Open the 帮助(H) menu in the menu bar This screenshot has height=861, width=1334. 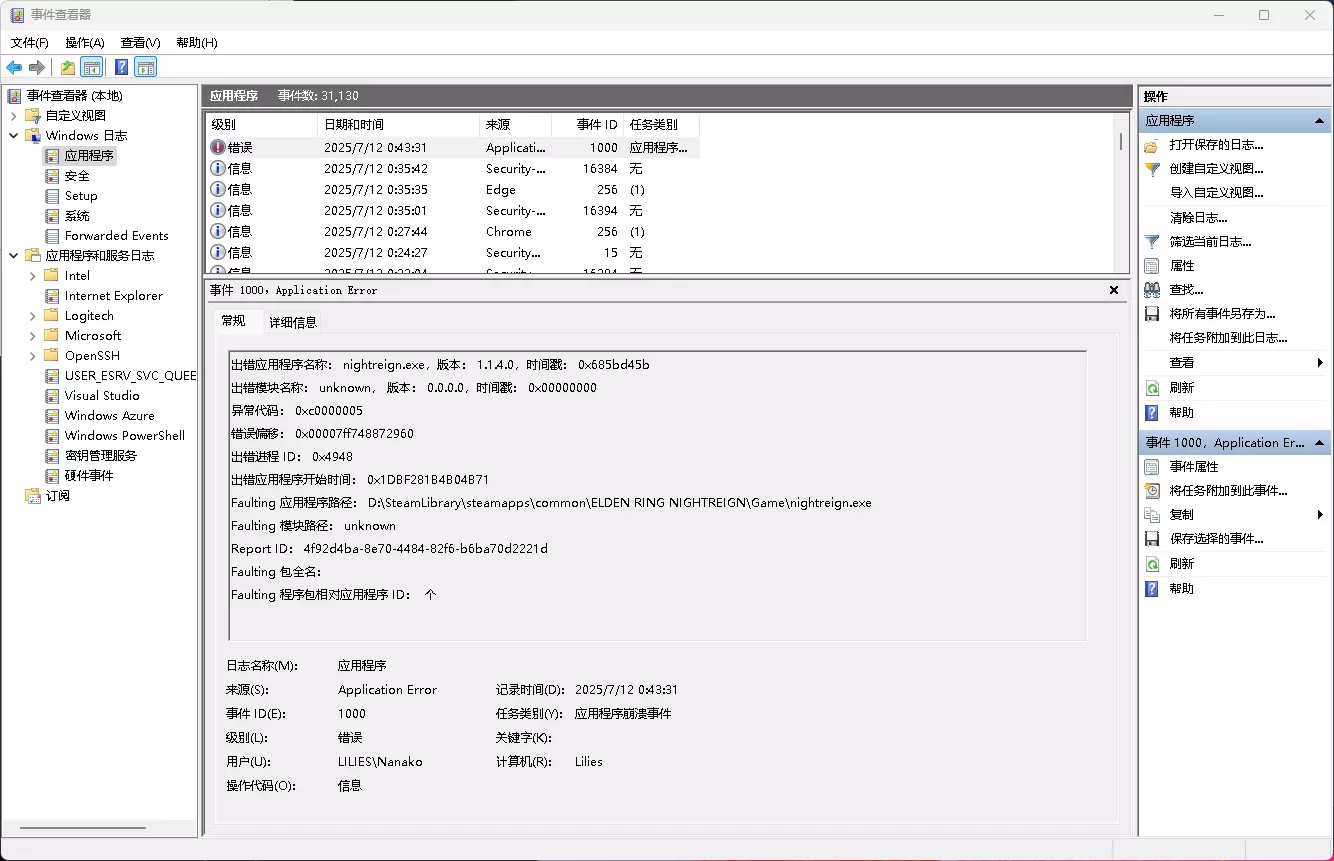(x=196, y=43)
